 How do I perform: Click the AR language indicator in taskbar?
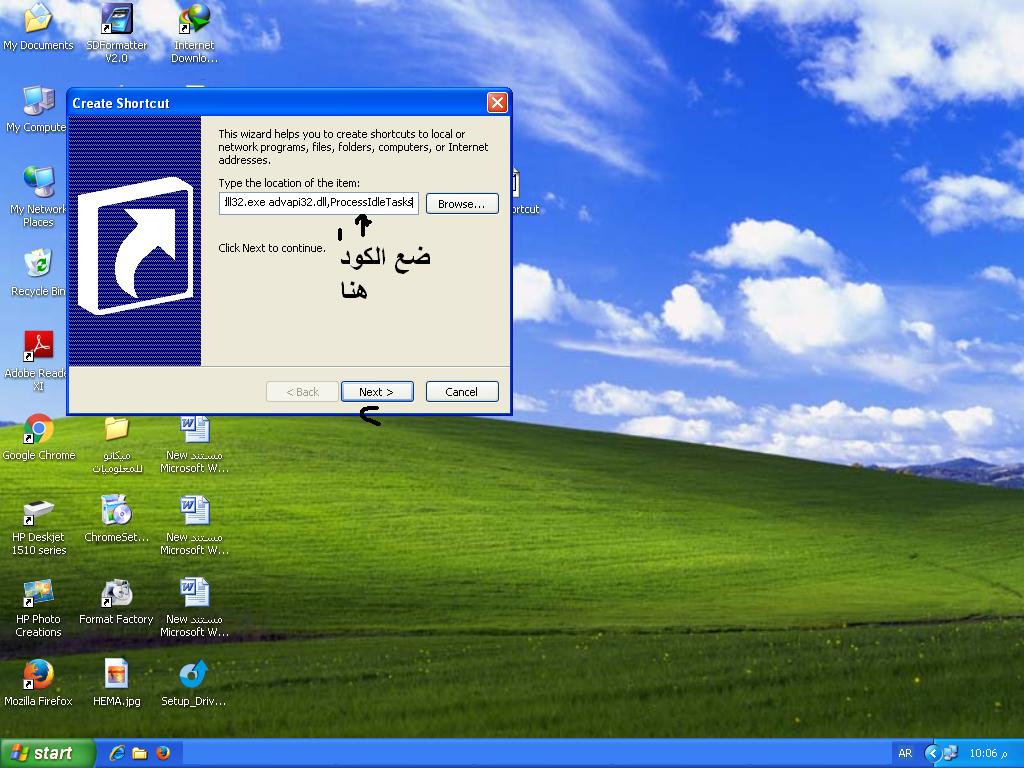[x=905, y=753]
